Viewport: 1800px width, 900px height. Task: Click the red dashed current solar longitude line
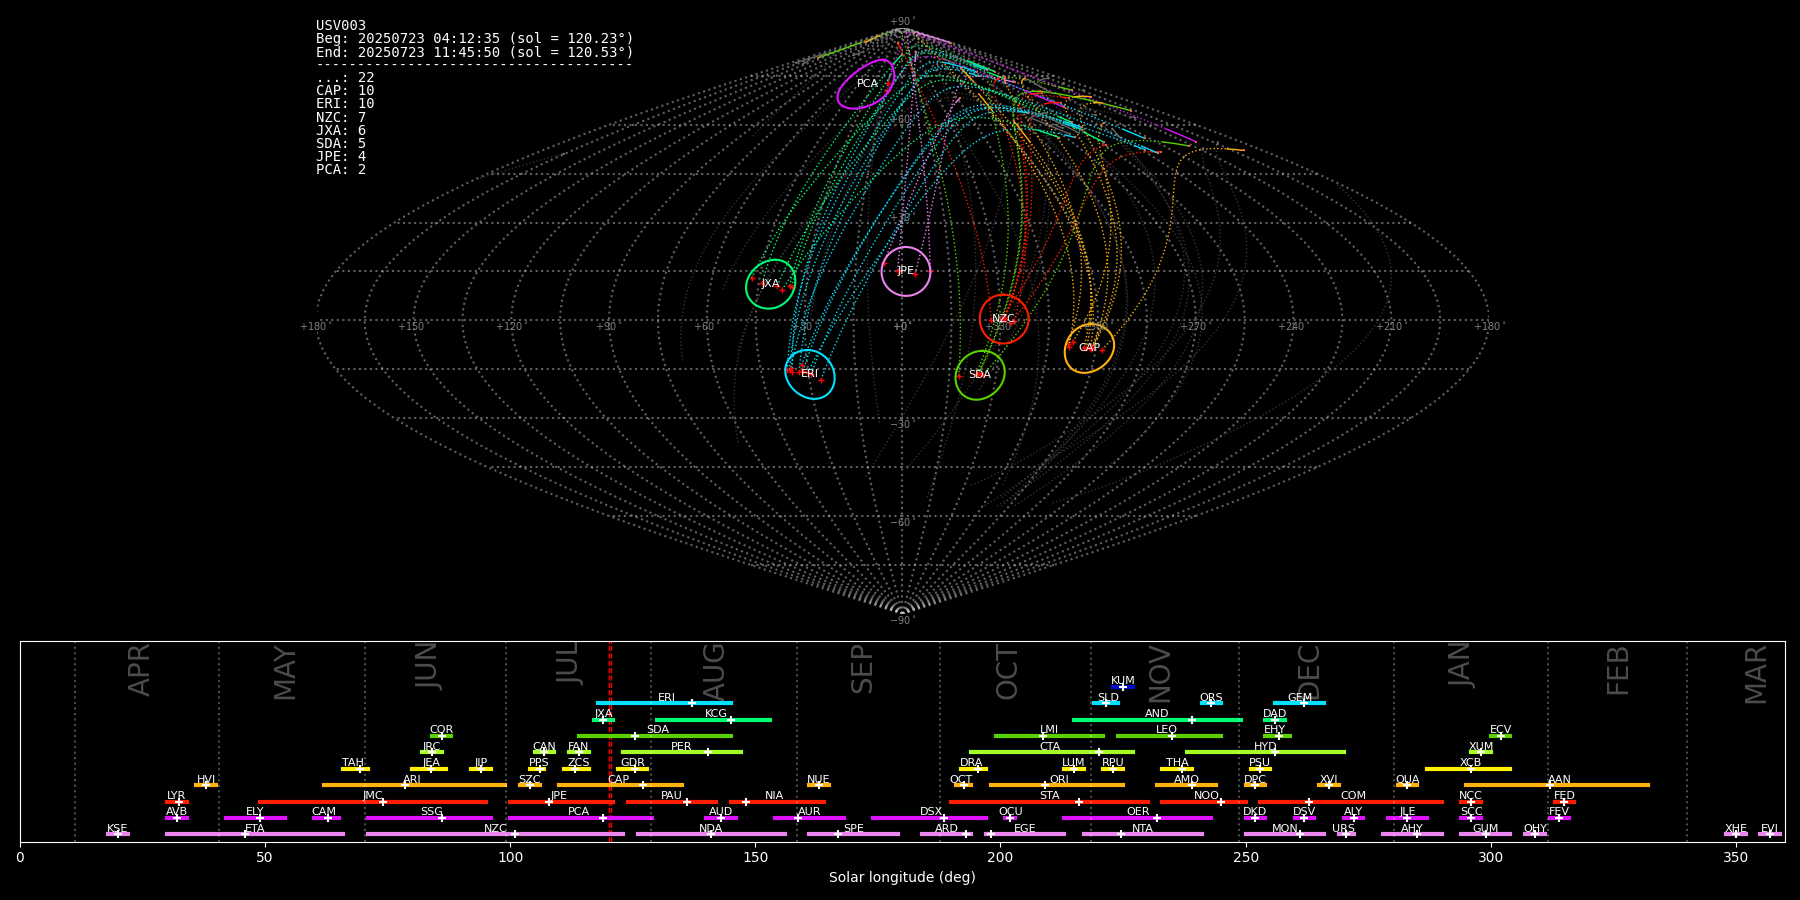tap(610, 740)
